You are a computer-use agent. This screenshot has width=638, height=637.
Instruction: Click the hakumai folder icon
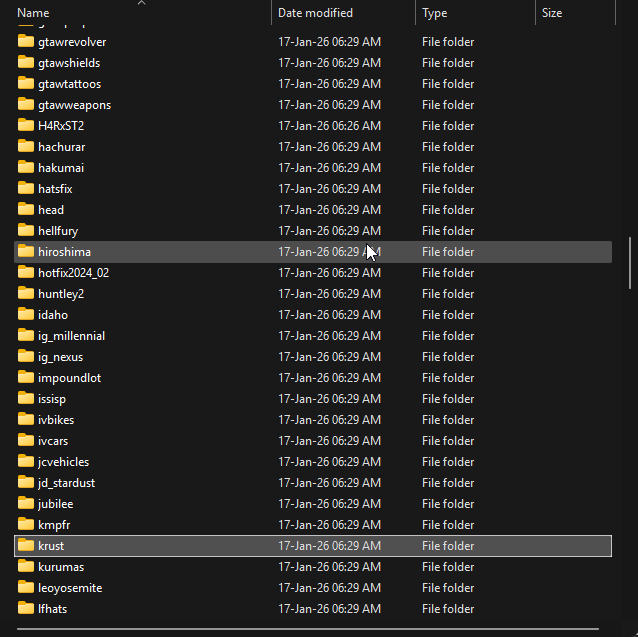click(x=26, y=168)
